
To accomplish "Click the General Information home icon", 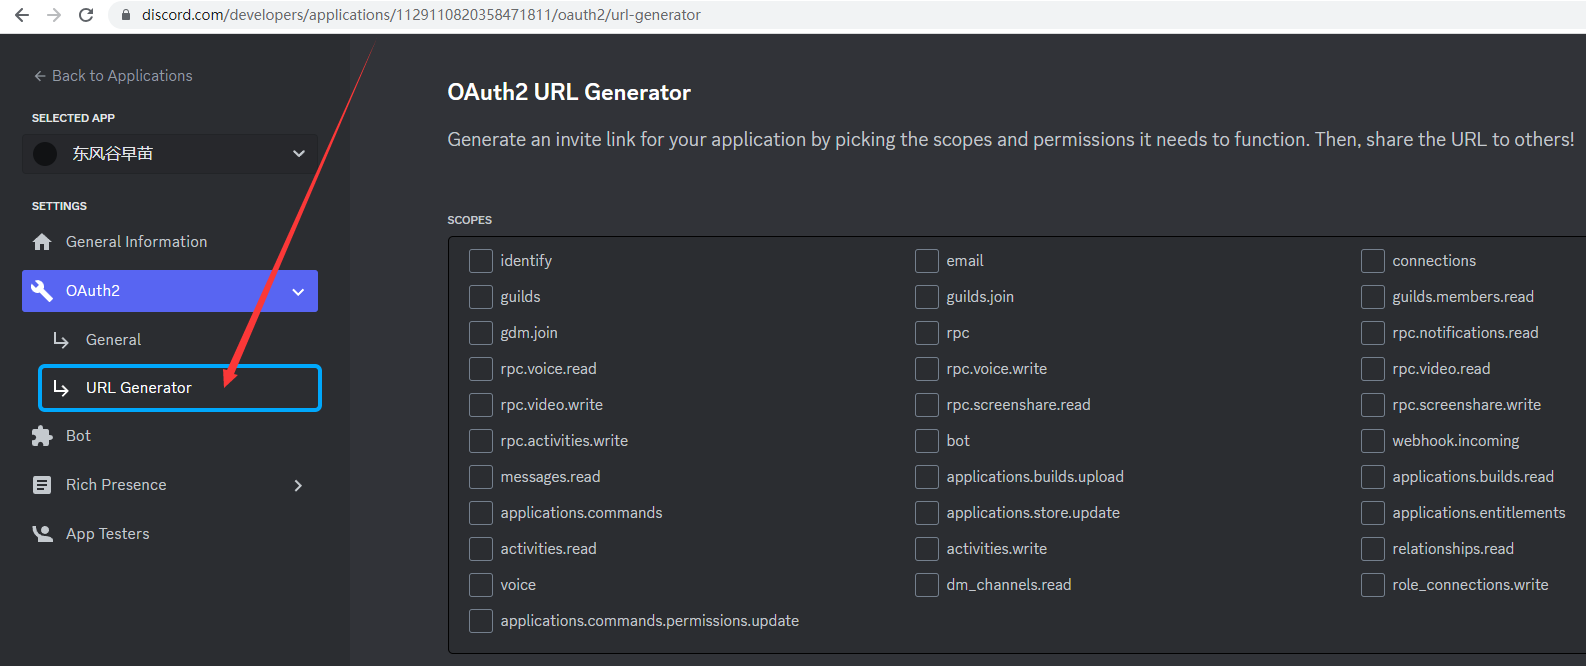I will [x=42, y=242].
